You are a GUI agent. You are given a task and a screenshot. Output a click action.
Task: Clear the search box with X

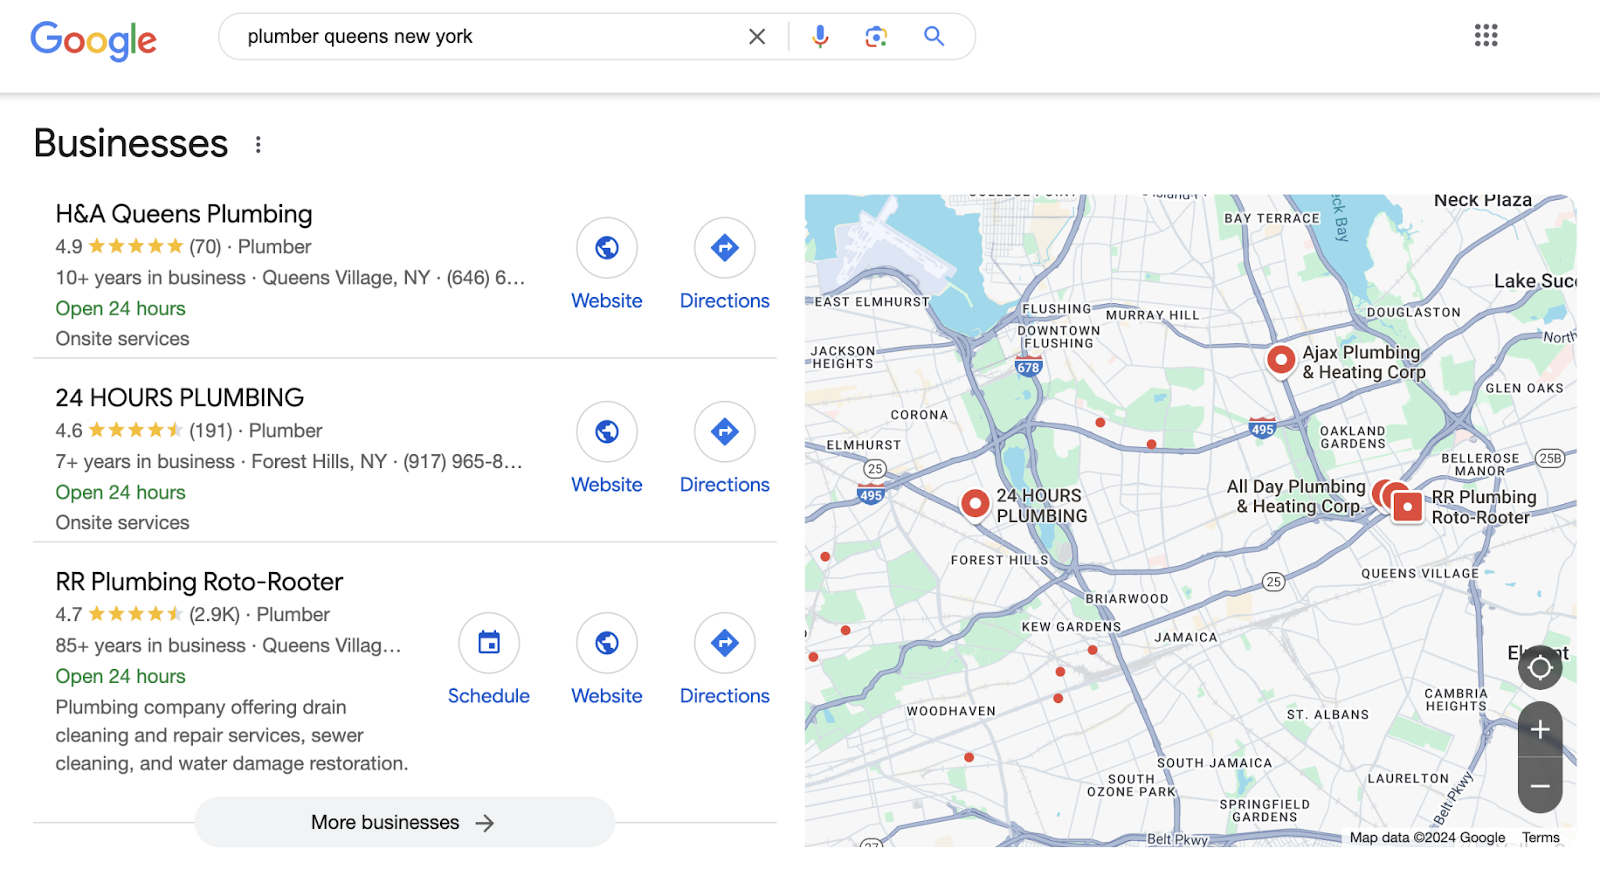click(x=757, y=37)
